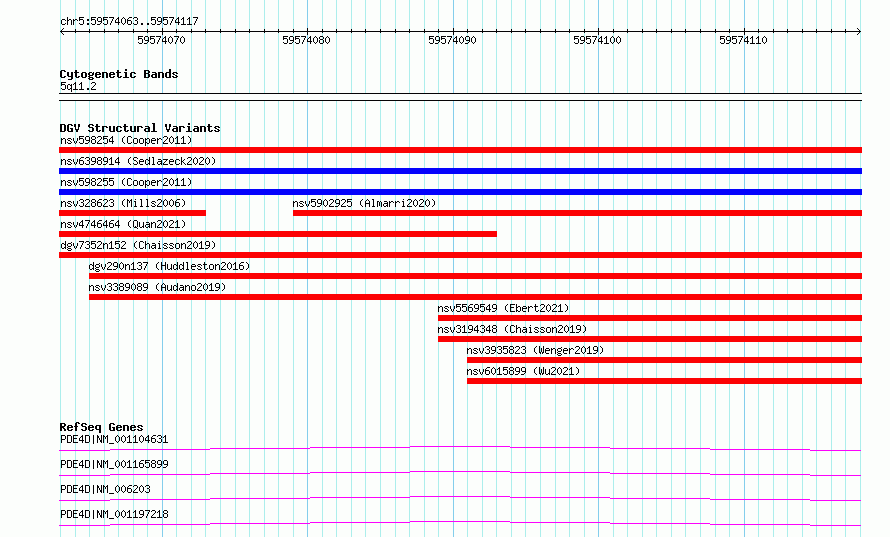Click the red bar under nsv3935823

click(x=664, y=360)
